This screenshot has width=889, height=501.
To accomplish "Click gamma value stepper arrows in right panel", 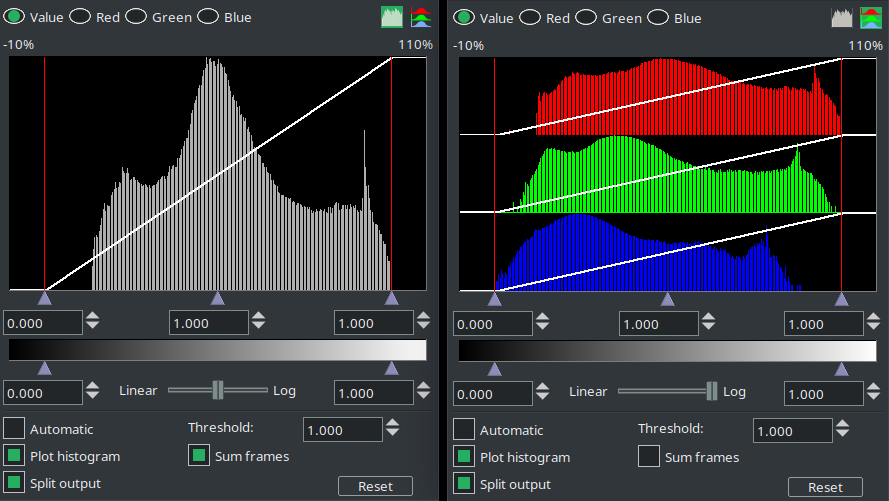I will coord(709,324).
